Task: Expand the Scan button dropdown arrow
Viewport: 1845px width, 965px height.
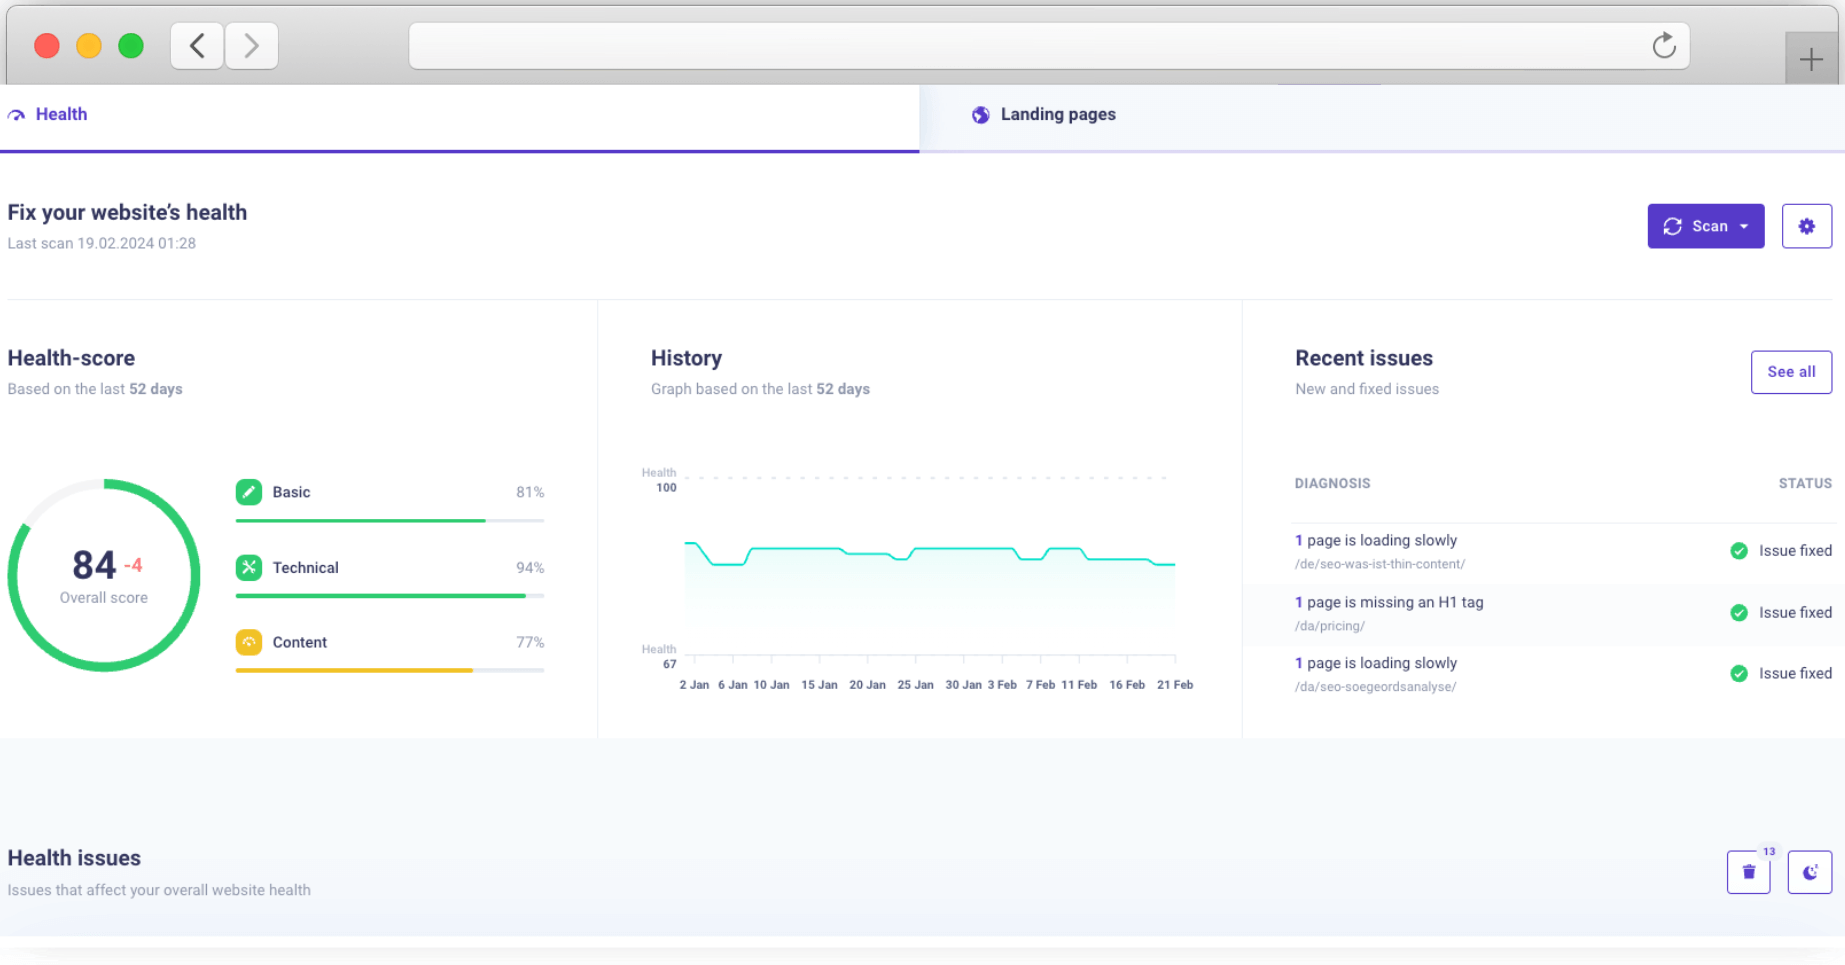Action: 1744,227
